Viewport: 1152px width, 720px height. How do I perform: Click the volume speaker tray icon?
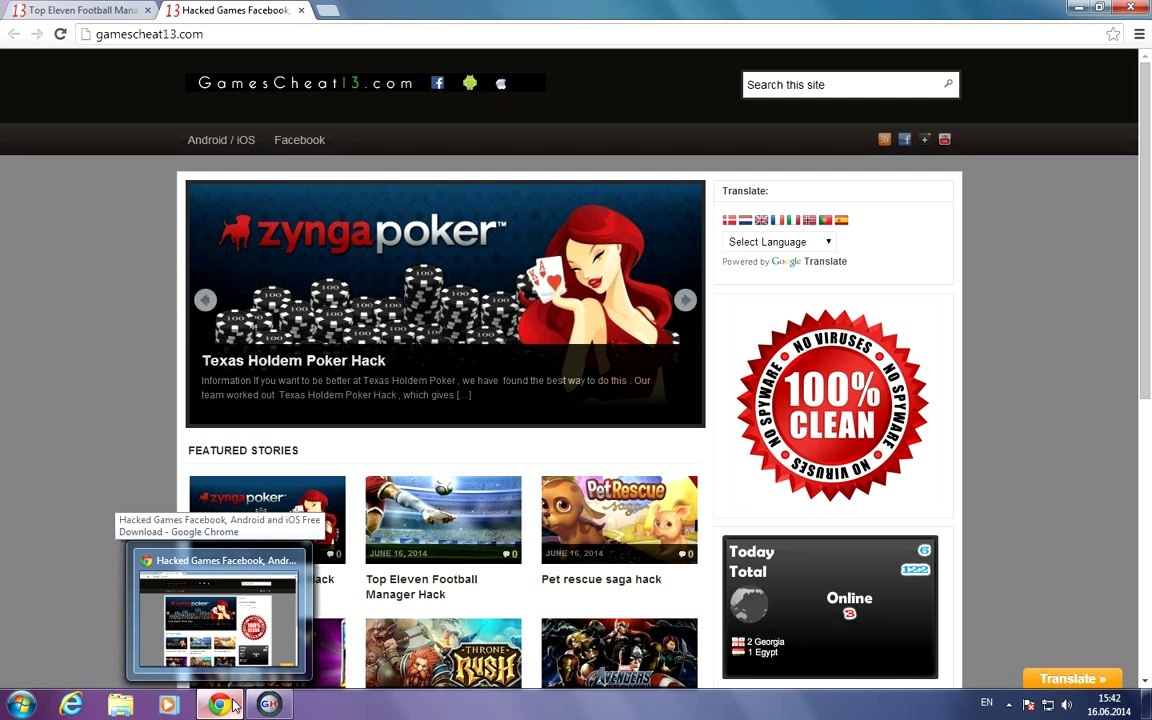pos(1066,705)
